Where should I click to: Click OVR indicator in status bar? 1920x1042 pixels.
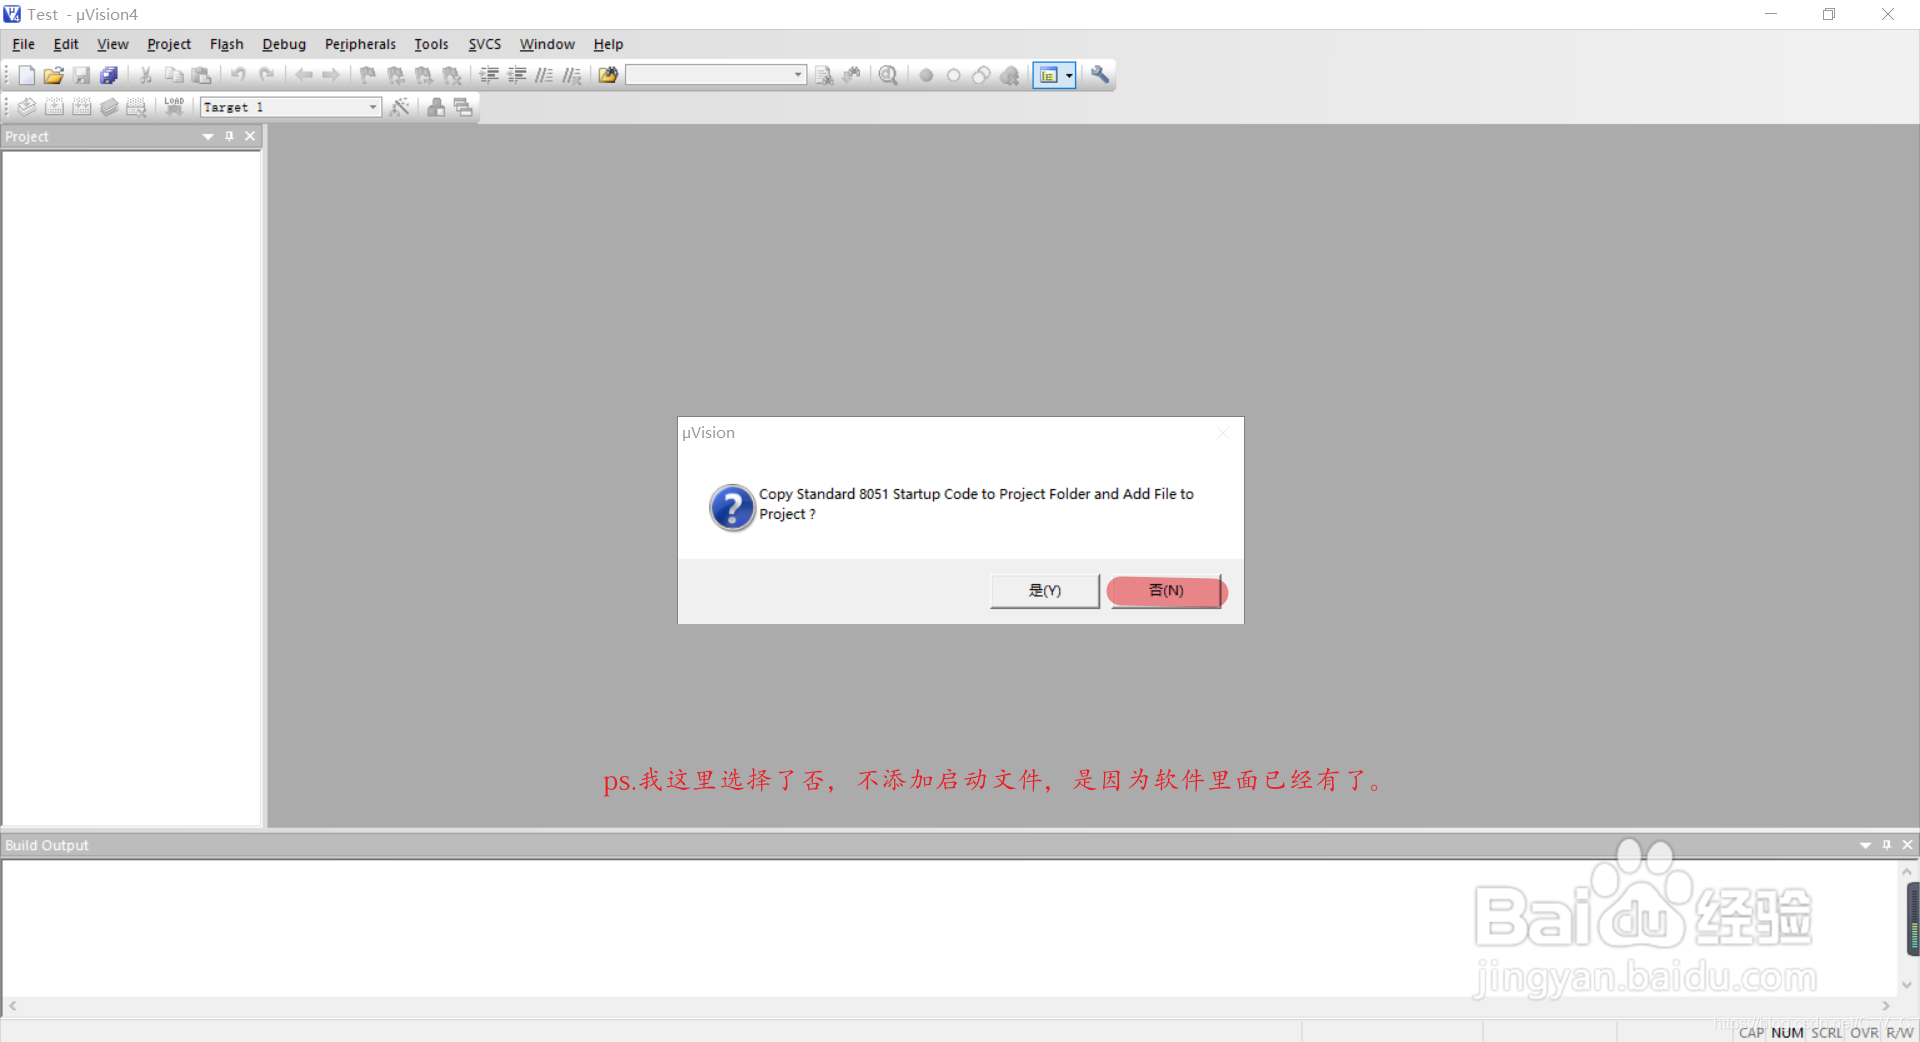click(1864, 1033)
